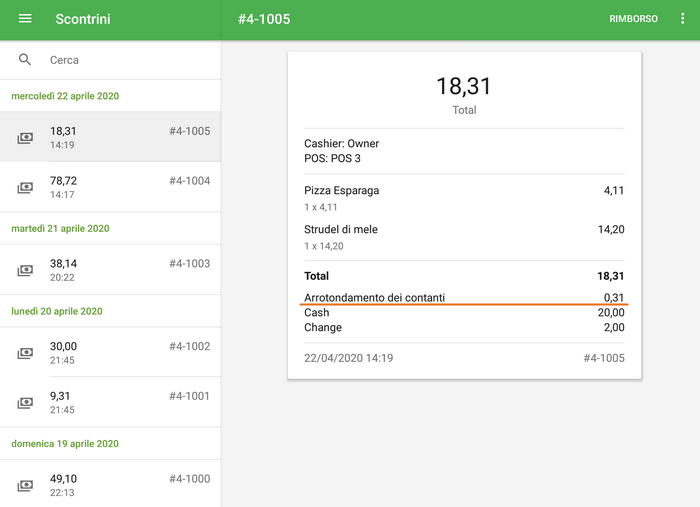Image resolution: width=700 pixels, height=507 pixels.
Task: Click cash icon for receipt #4-1005
Action: click(25, 138)
